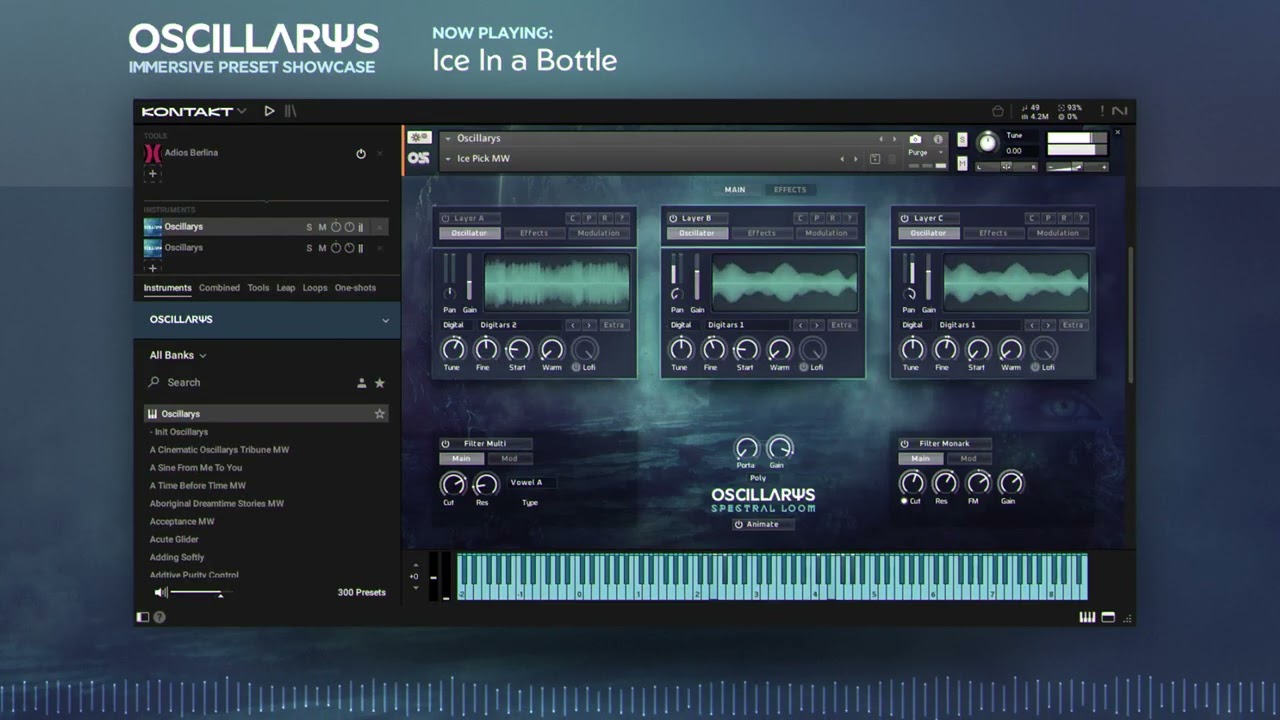Image resolution: width=1280 pixels, height=720 pixels.
Task: Open Filter Multi Vowel A type dropdown
Action: (531, 482)
